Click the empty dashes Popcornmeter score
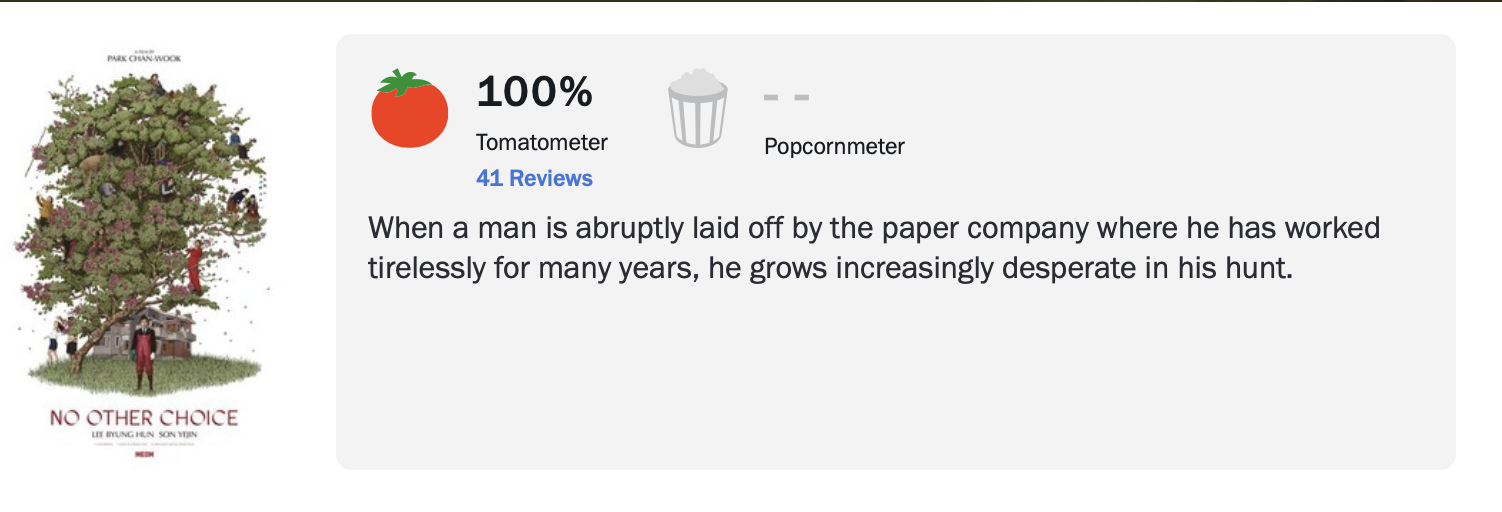Viewport: 1502px width, 512px height. click(x=785, y=98)
